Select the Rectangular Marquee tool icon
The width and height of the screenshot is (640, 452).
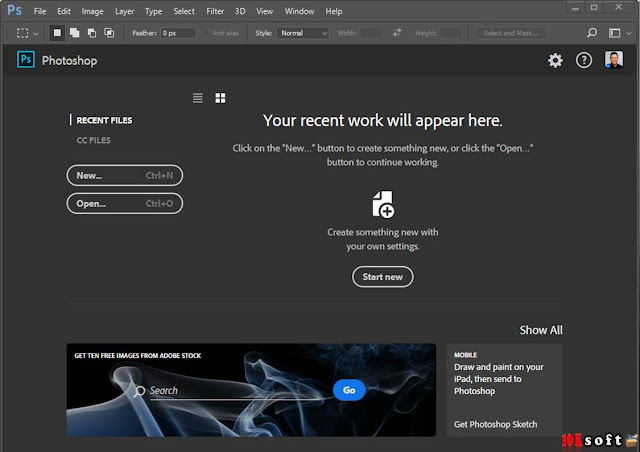tap(22, 33)
